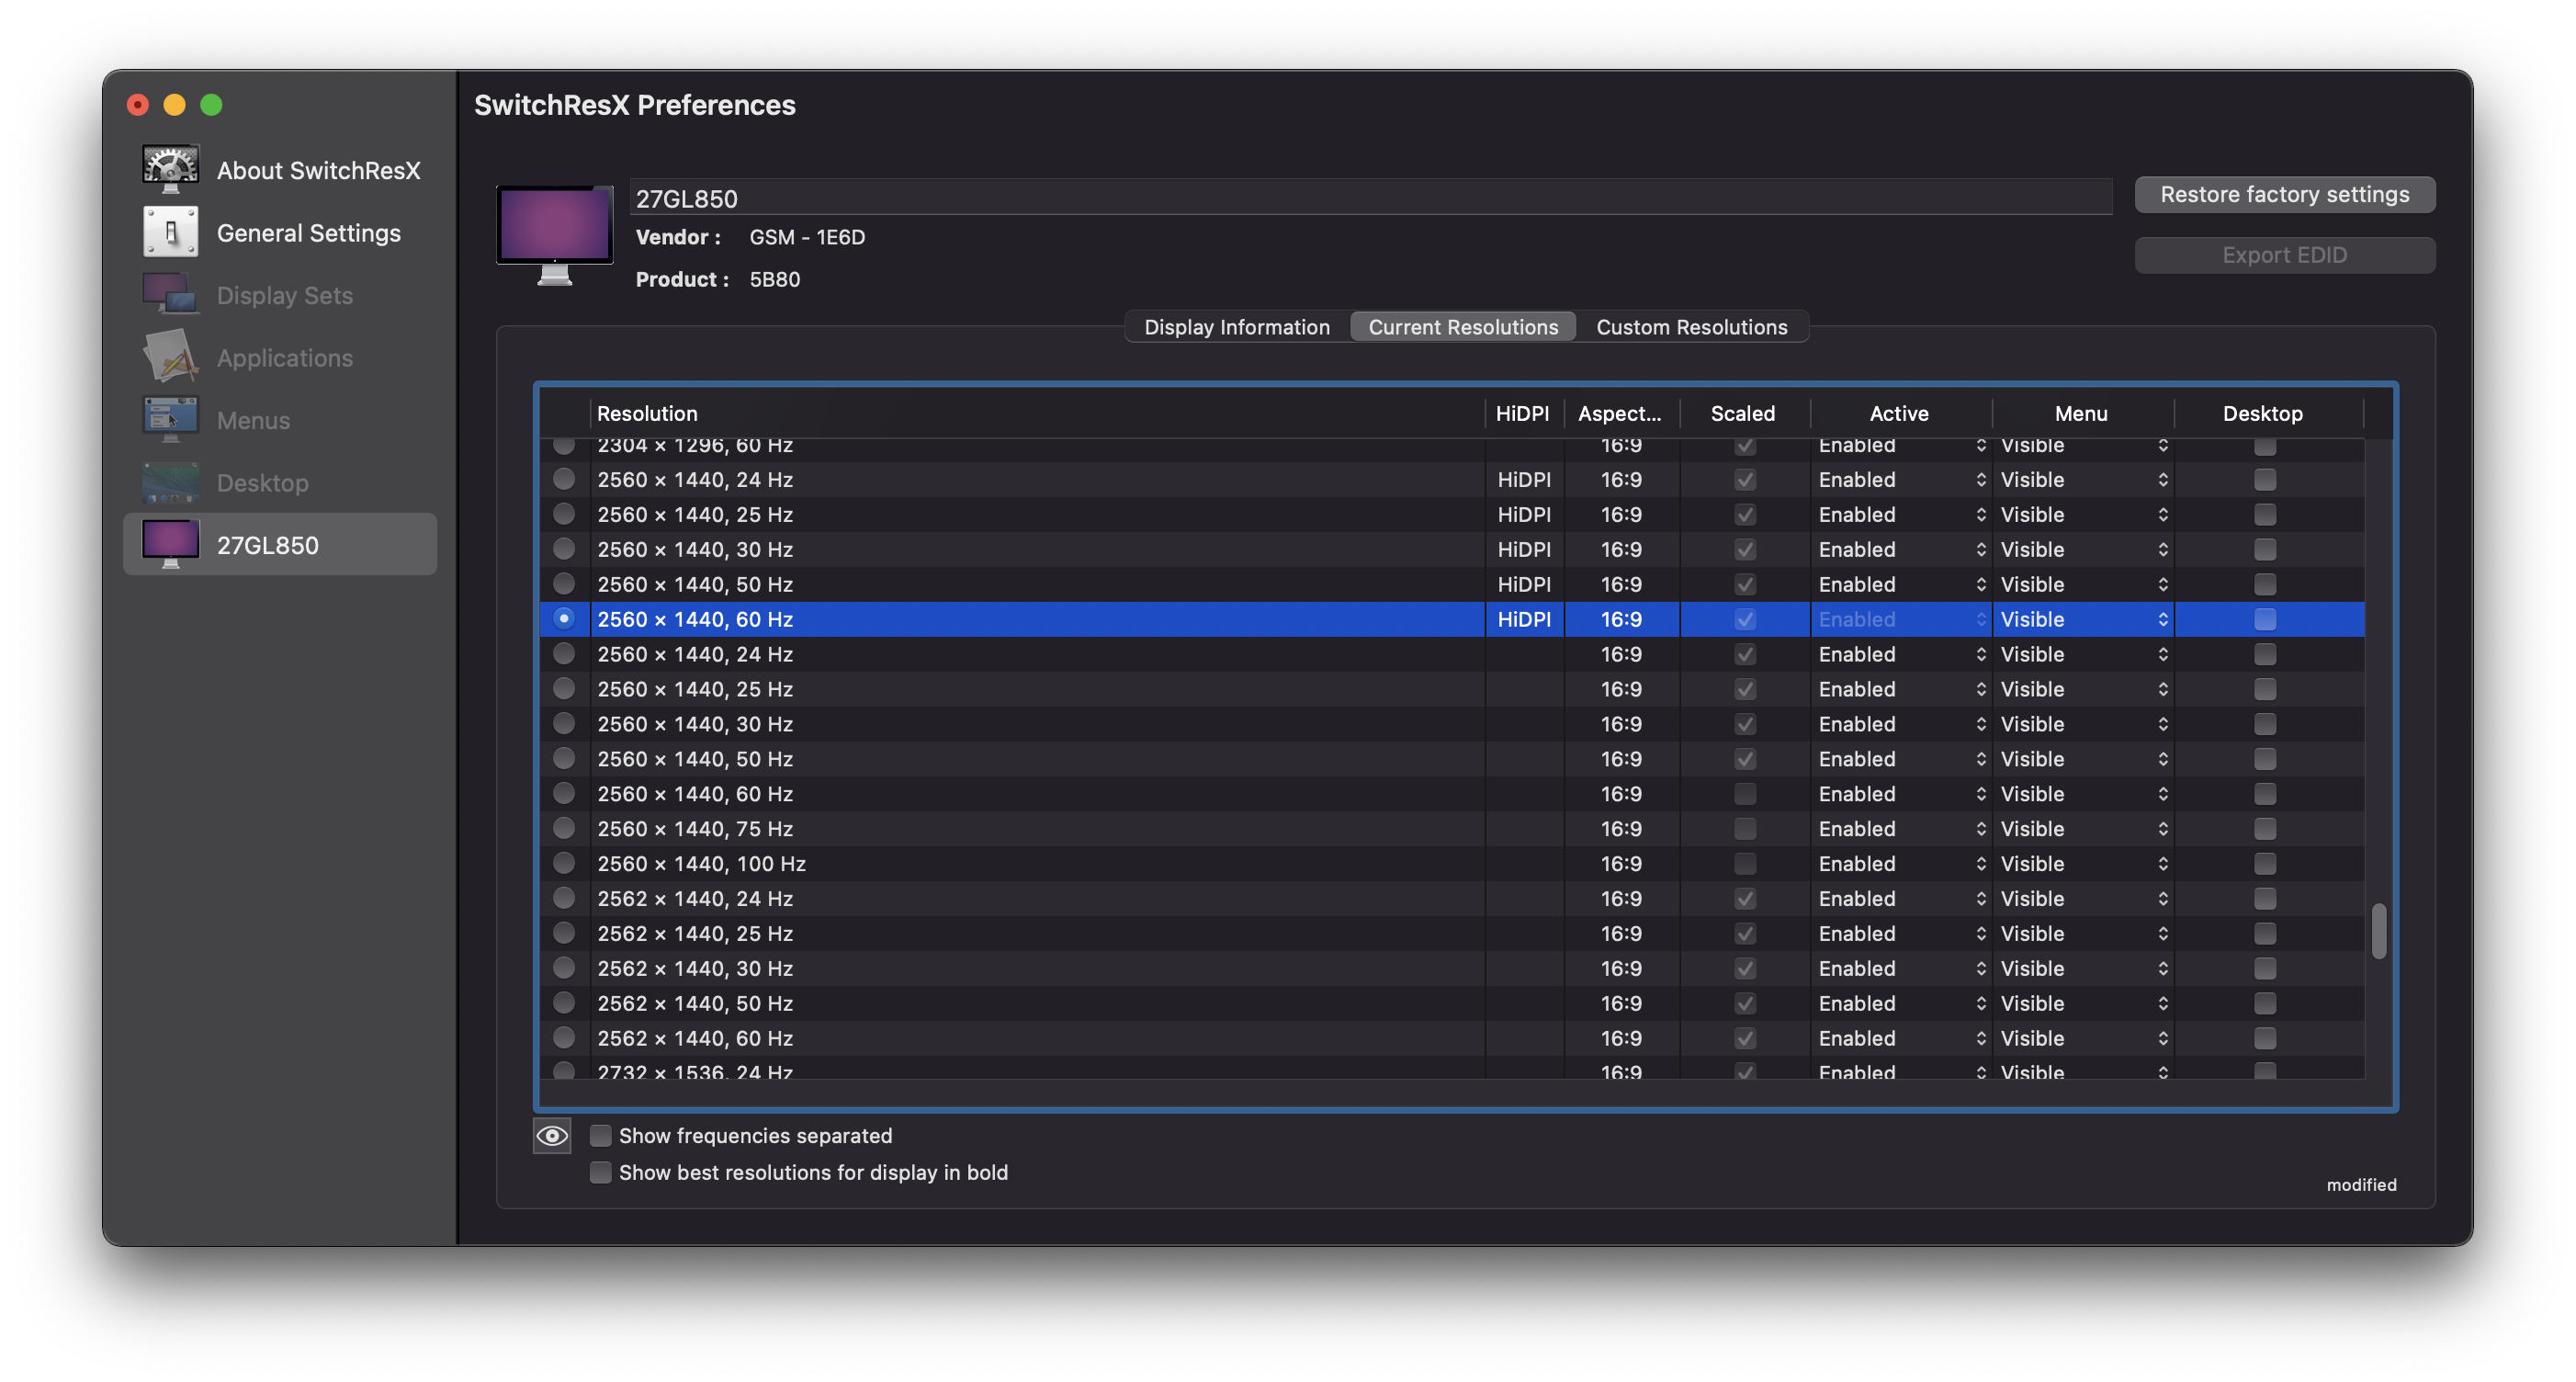The height and width of the screenshot is (1382, 2576).
Task: Click the red close window button
Action: point(138,104)
